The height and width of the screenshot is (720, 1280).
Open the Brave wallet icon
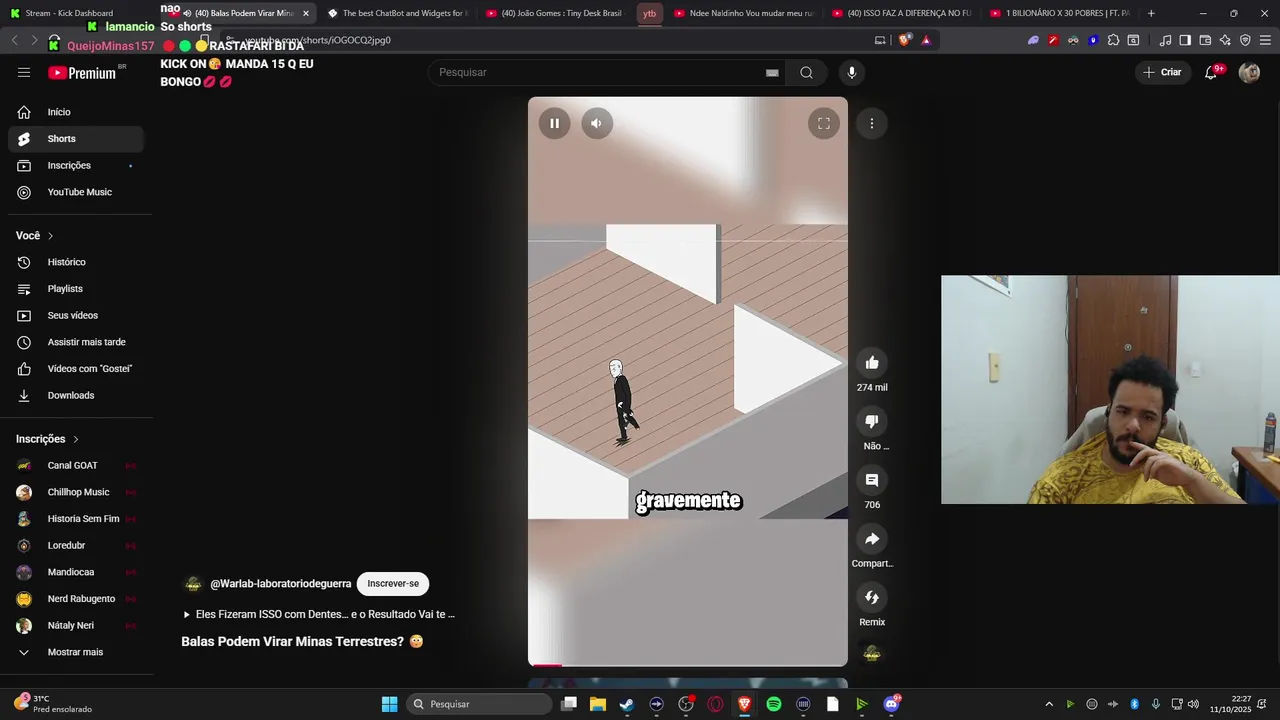[x=1205, y=40]
